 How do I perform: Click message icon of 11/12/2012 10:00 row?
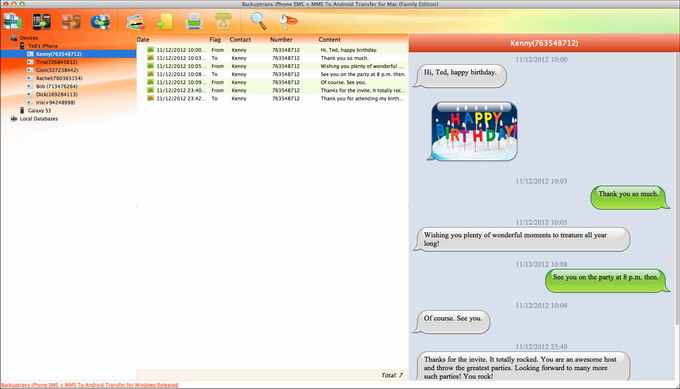pos(150,50)
